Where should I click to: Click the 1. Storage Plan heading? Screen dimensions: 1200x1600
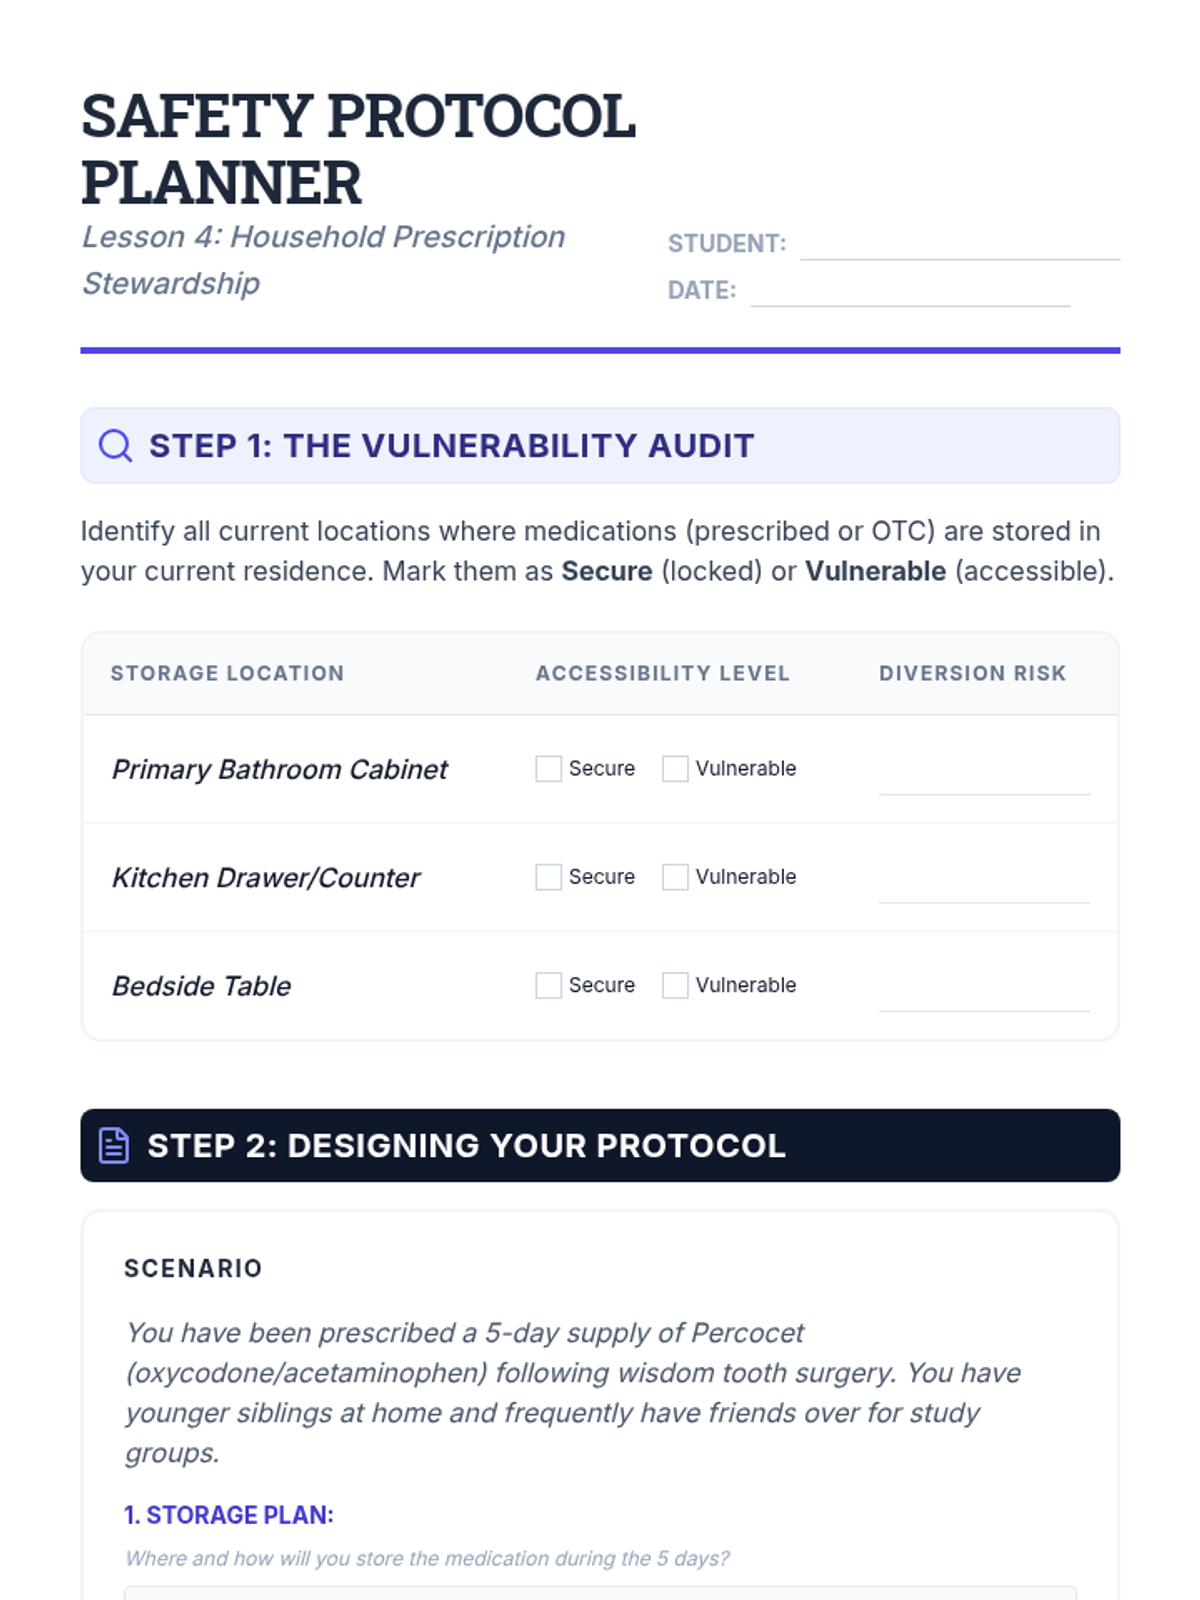tap(228, 1515)
